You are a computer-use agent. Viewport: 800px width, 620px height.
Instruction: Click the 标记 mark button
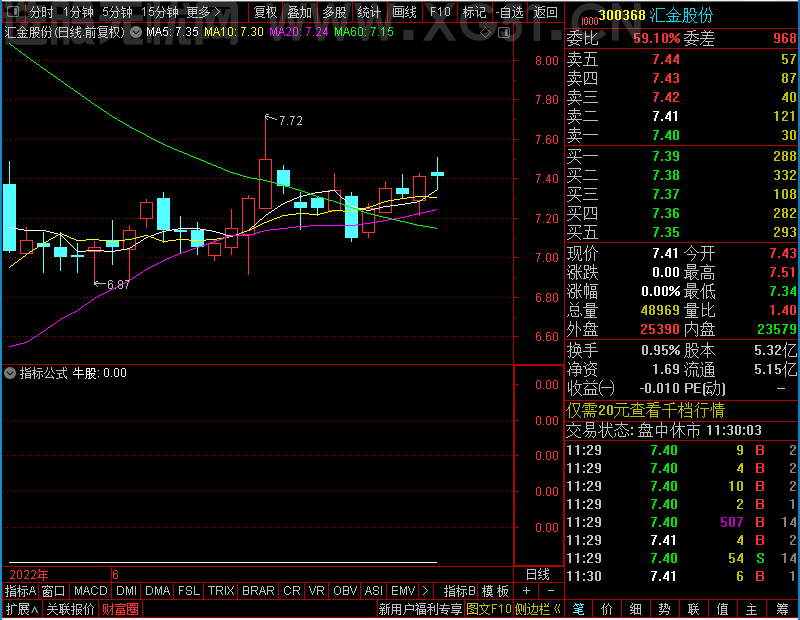pos(474,12)
